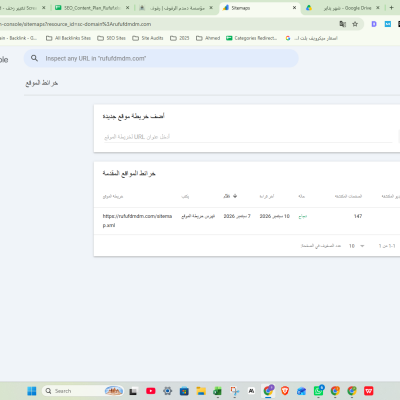400x400 pixels.
Task: Open WPS Office from the taskbar
Action: (369, 391)
